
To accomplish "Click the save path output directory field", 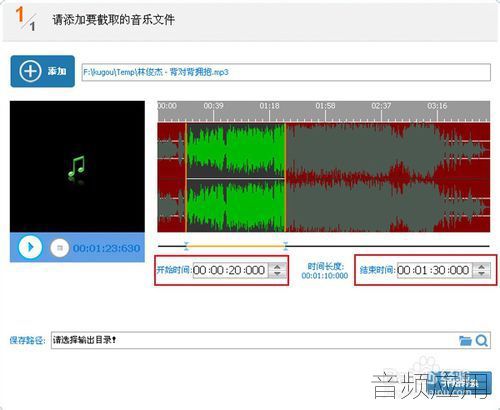I will click(271, 340).
